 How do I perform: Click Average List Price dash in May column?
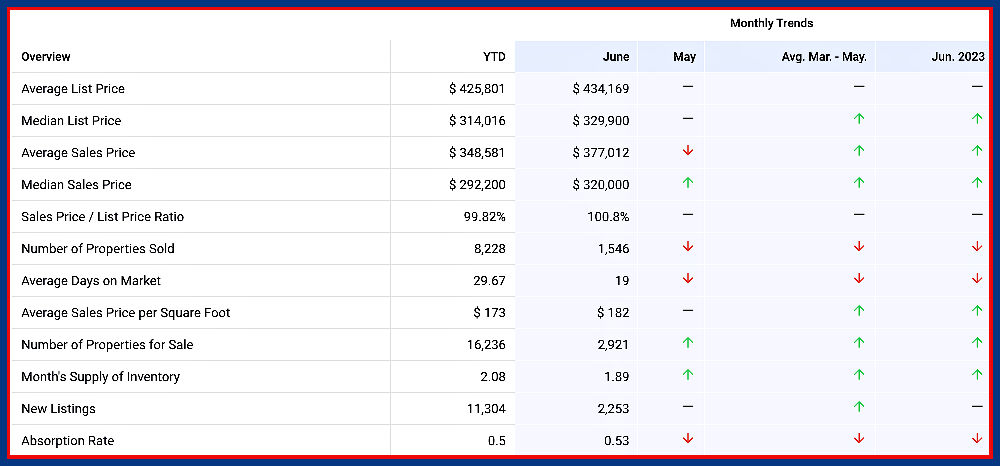[687, 87]
